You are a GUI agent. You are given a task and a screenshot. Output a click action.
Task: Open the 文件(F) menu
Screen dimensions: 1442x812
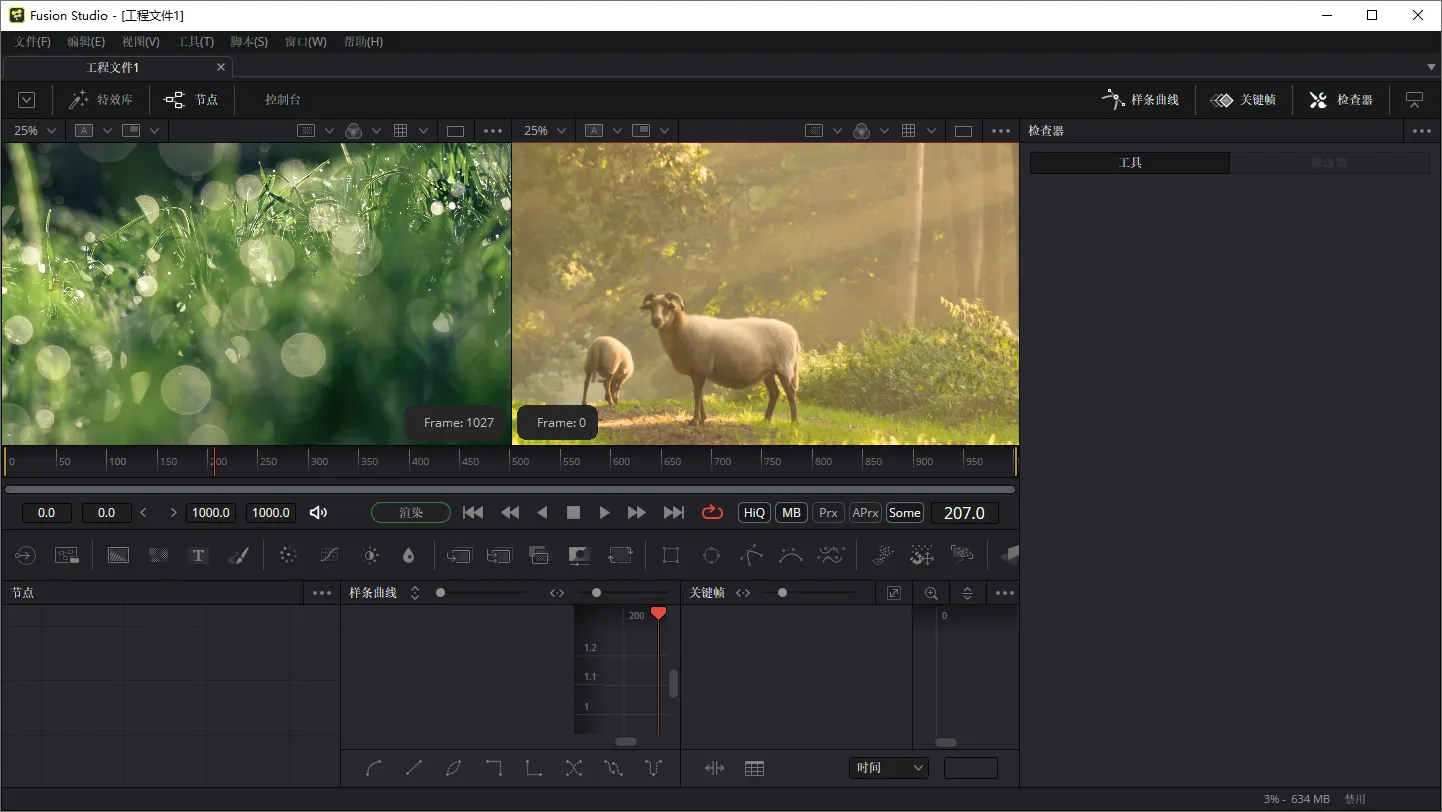32,42
